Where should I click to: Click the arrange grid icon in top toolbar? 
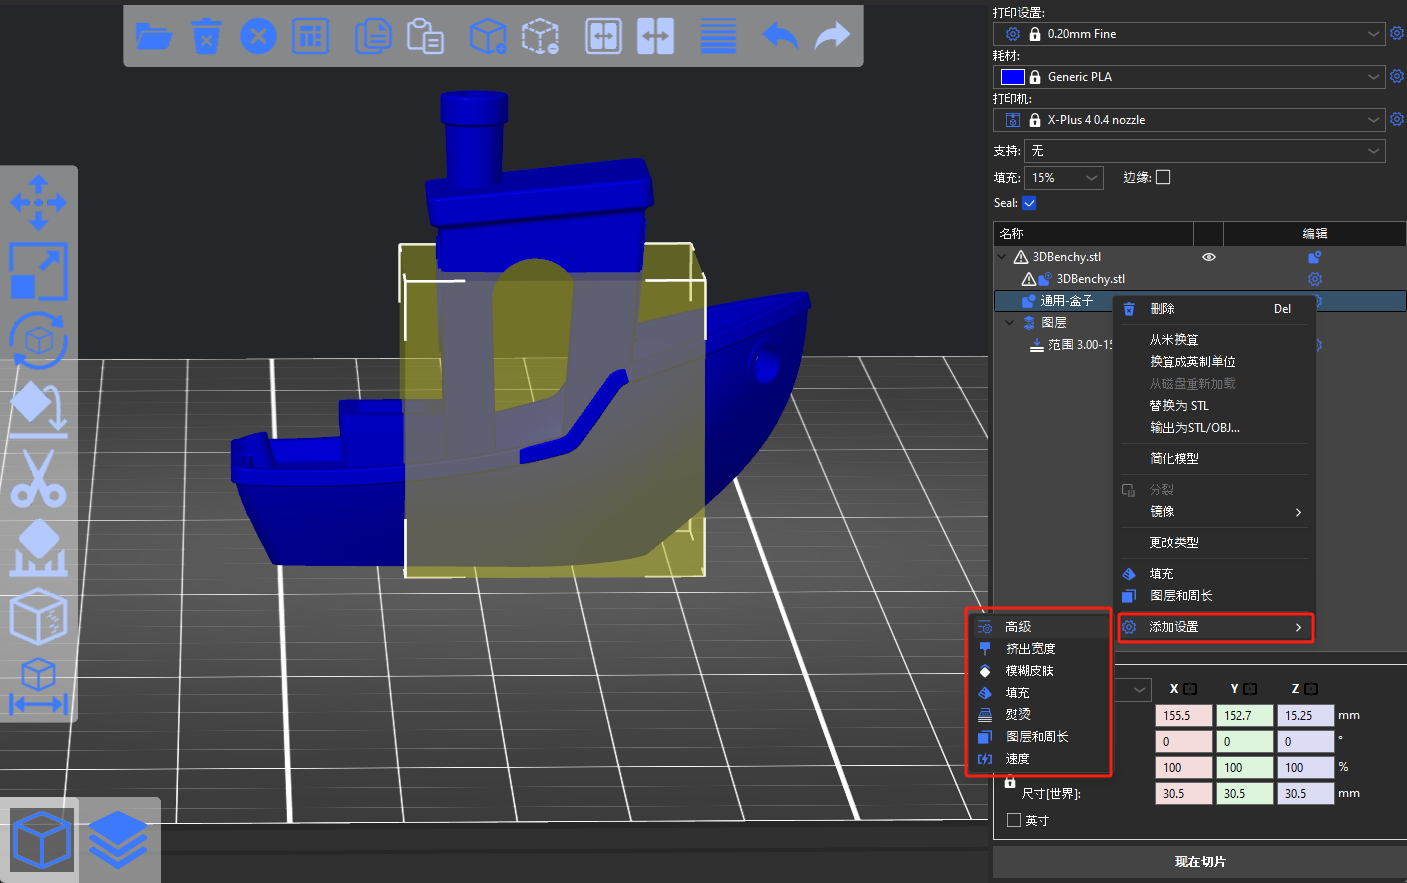click(x=311, y=37)
